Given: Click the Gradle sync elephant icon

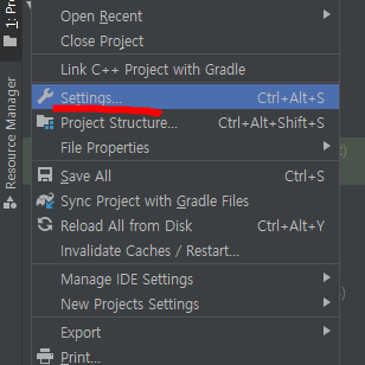Looking at the screenshot, I should 45,200.
